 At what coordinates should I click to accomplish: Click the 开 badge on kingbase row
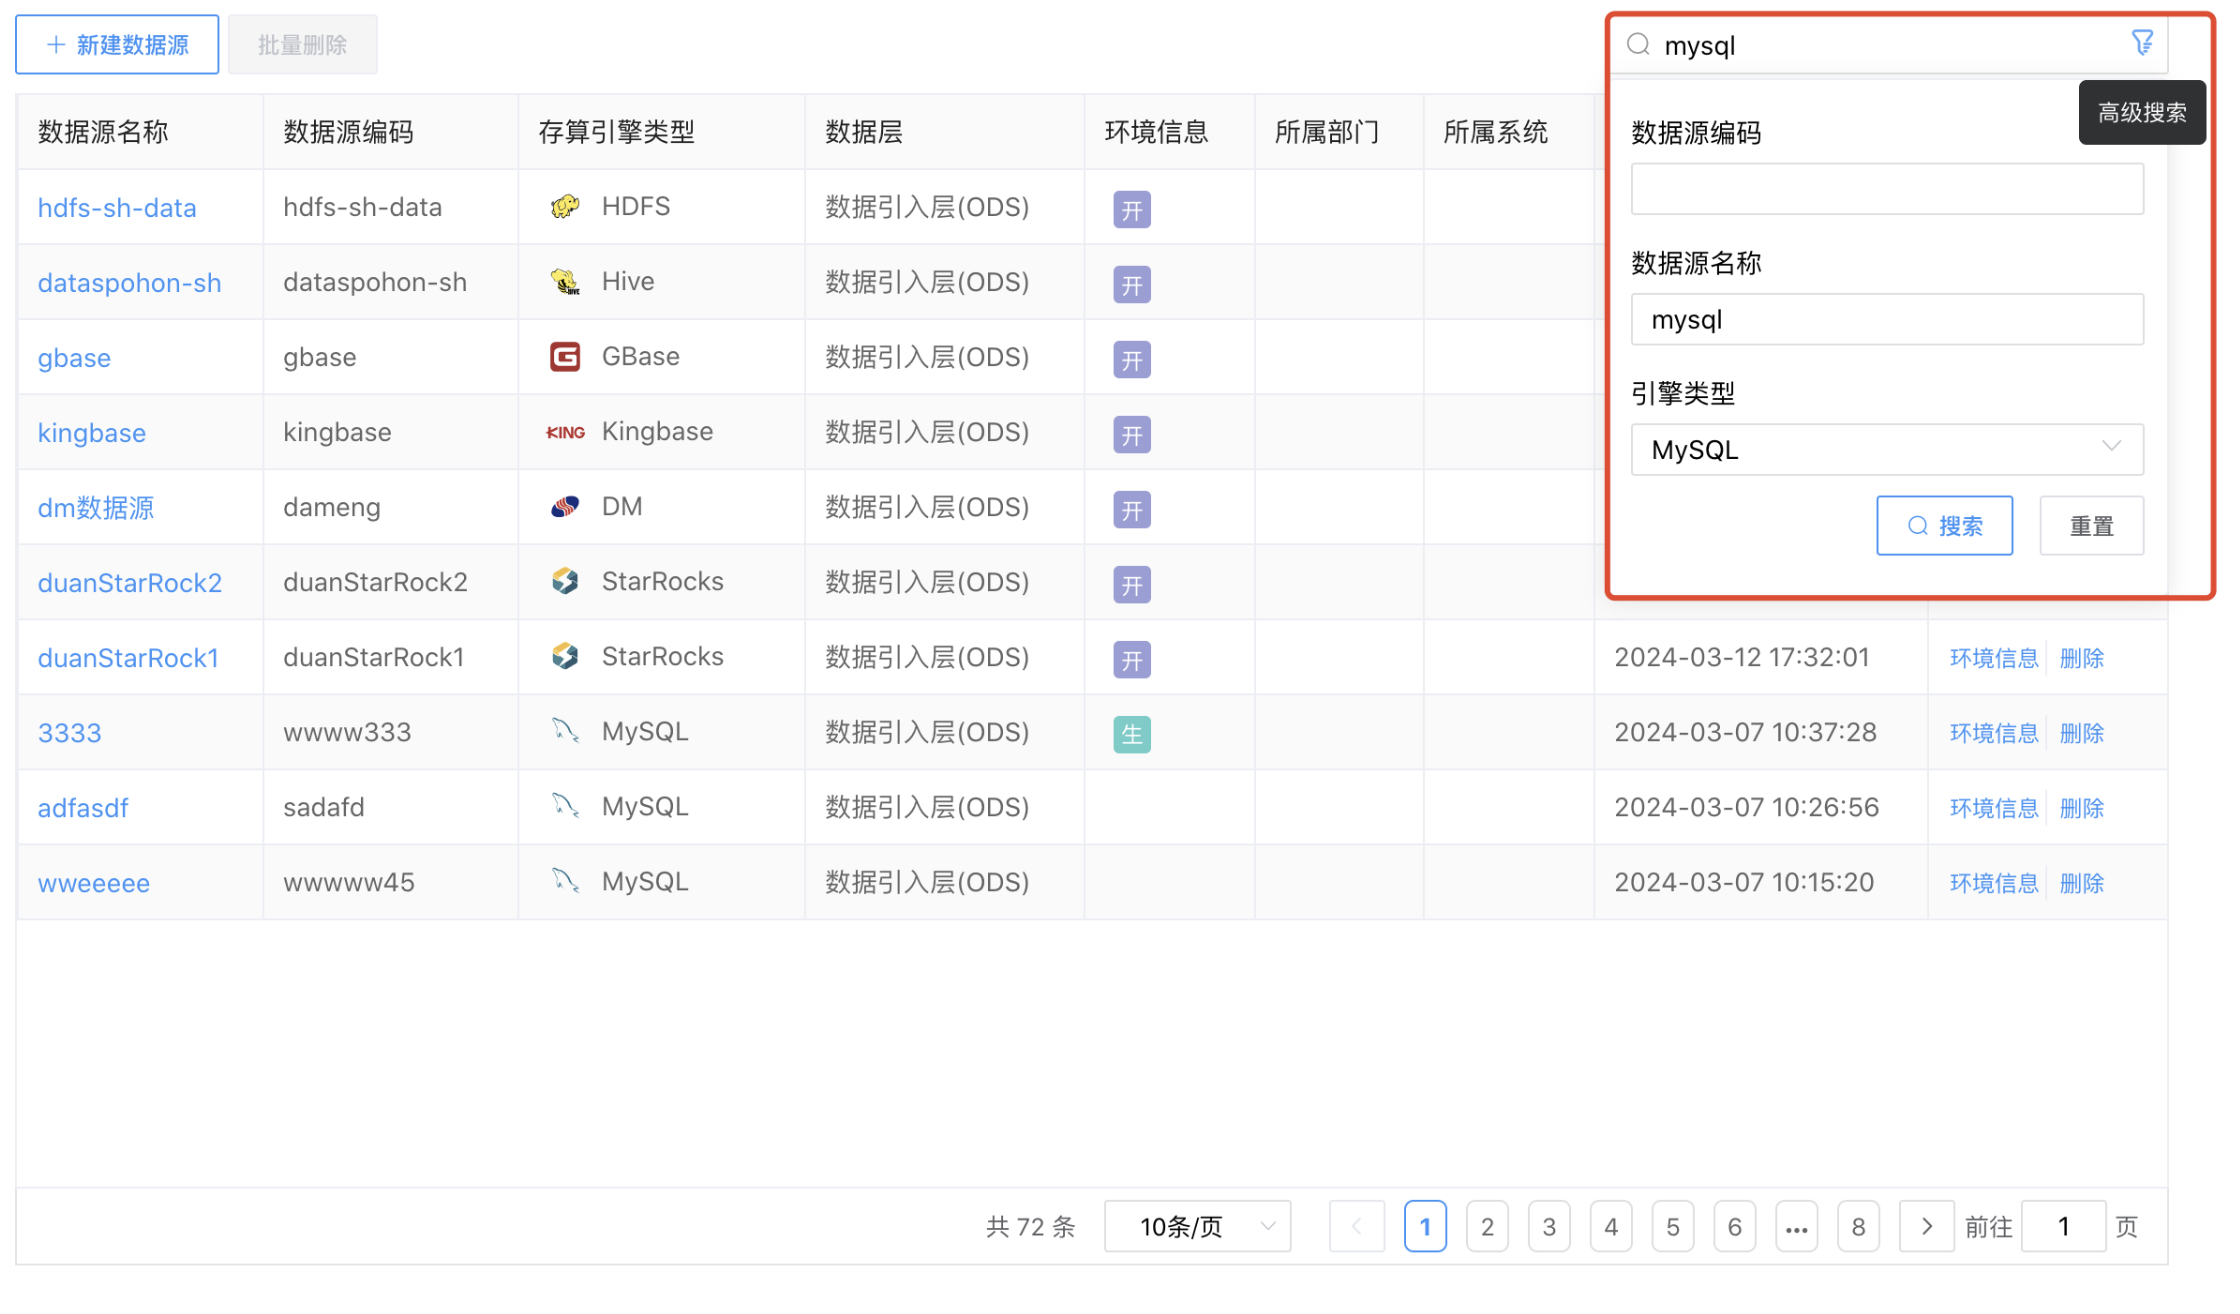coord(1131,434)
